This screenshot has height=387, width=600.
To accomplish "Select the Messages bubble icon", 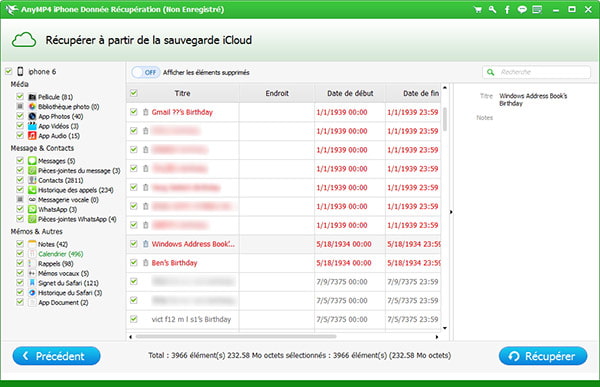I will point(32,161).
